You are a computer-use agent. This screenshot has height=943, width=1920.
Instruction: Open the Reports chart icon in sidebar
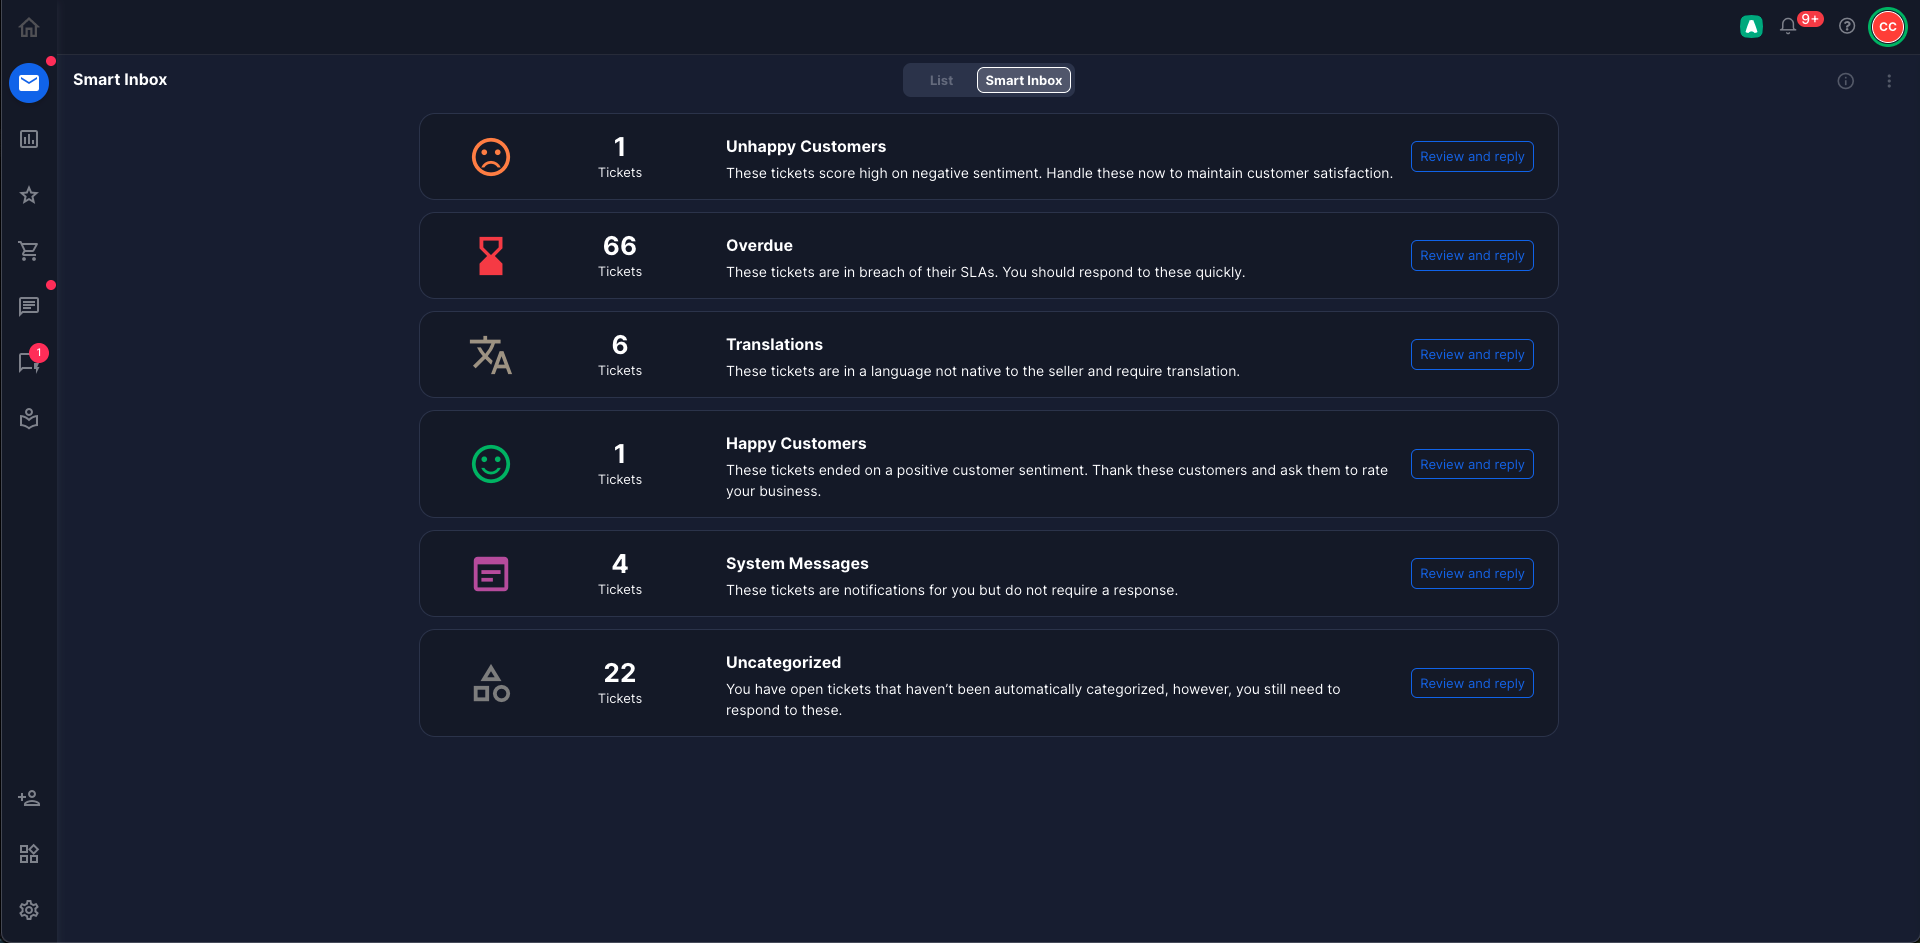point(29,139)
